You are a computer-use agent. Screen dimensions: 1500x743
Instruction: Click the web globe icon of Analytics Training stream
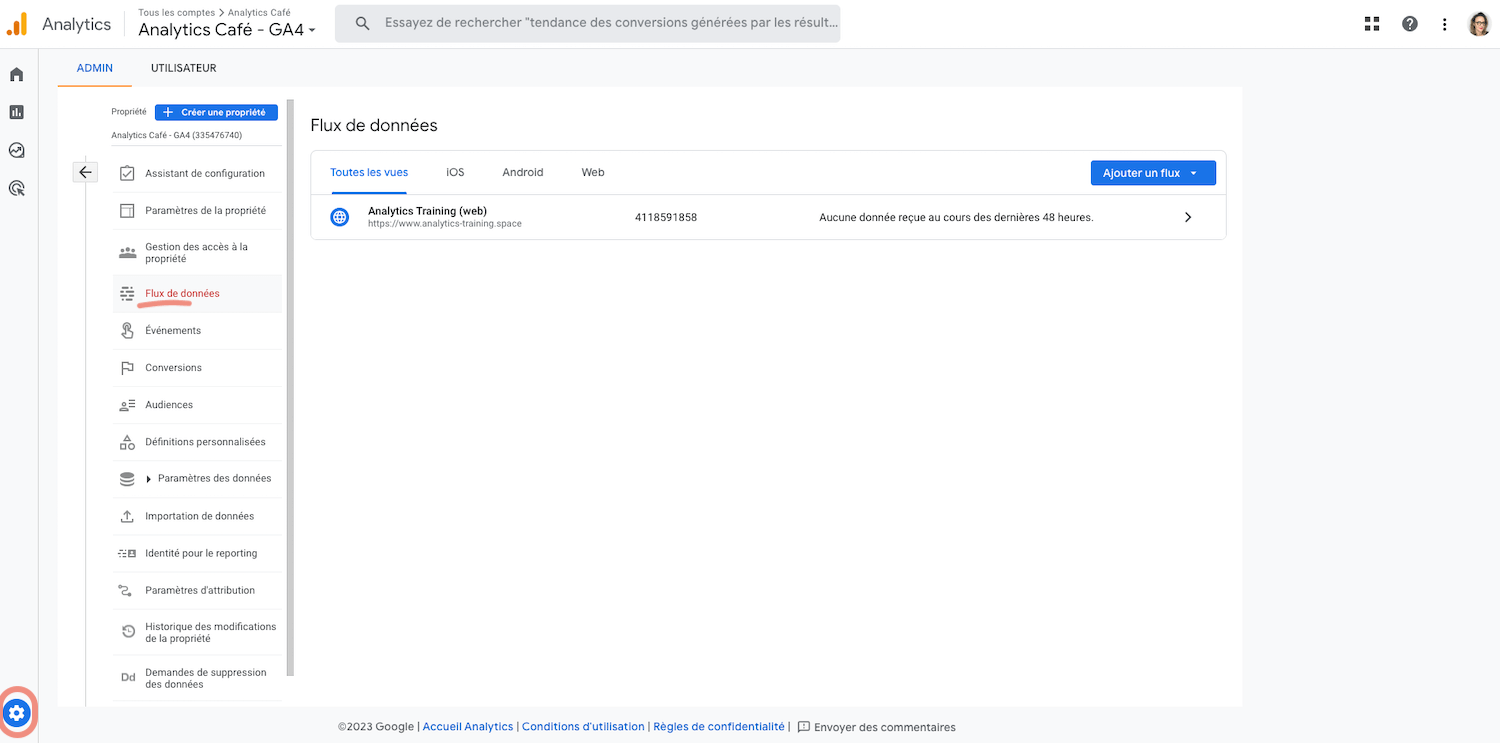click(340, 217)
